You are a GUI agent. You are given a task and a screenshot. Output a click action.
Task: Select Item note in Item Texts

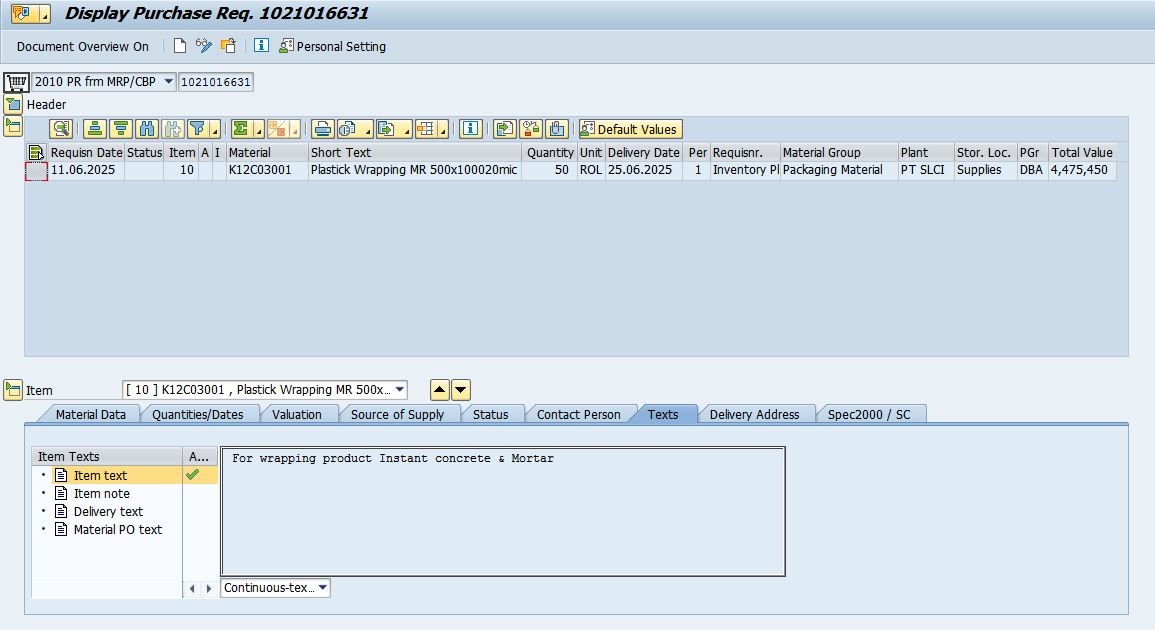102,494
